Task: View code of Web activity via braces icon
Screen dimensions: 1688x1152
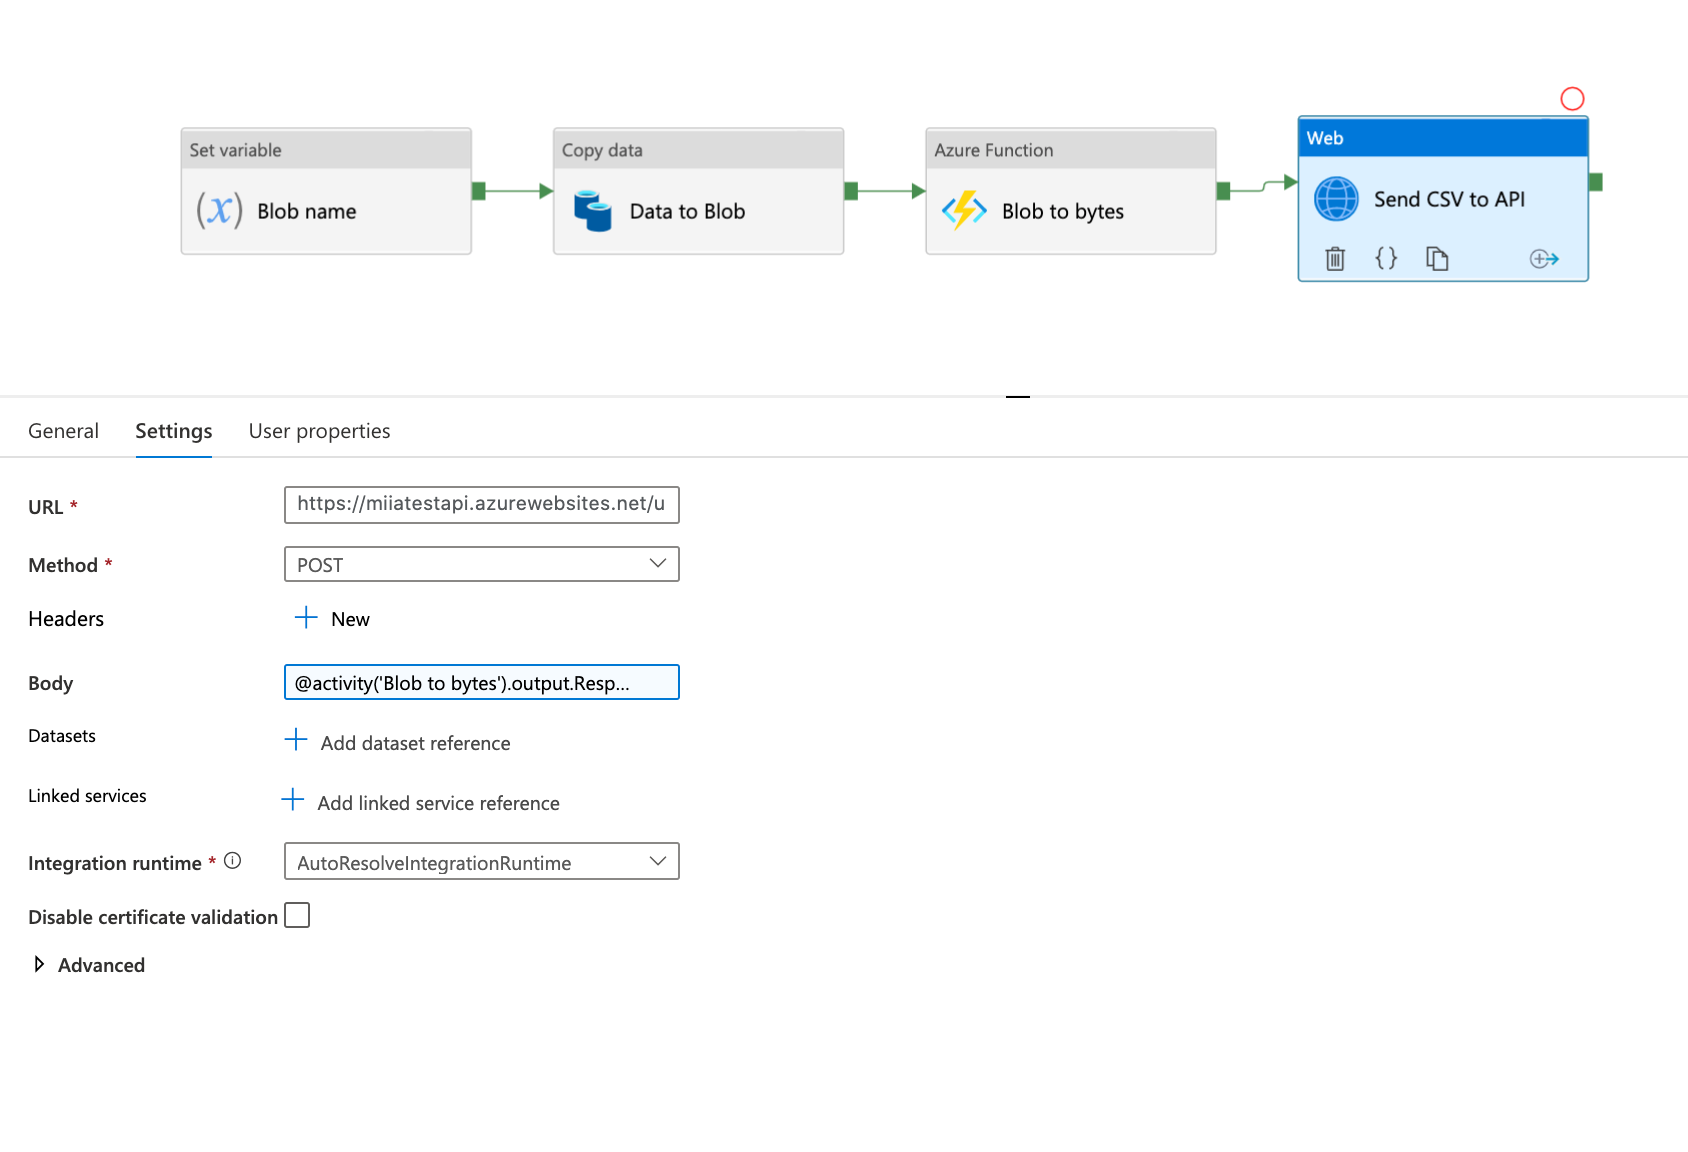Action: point(1386,259)
